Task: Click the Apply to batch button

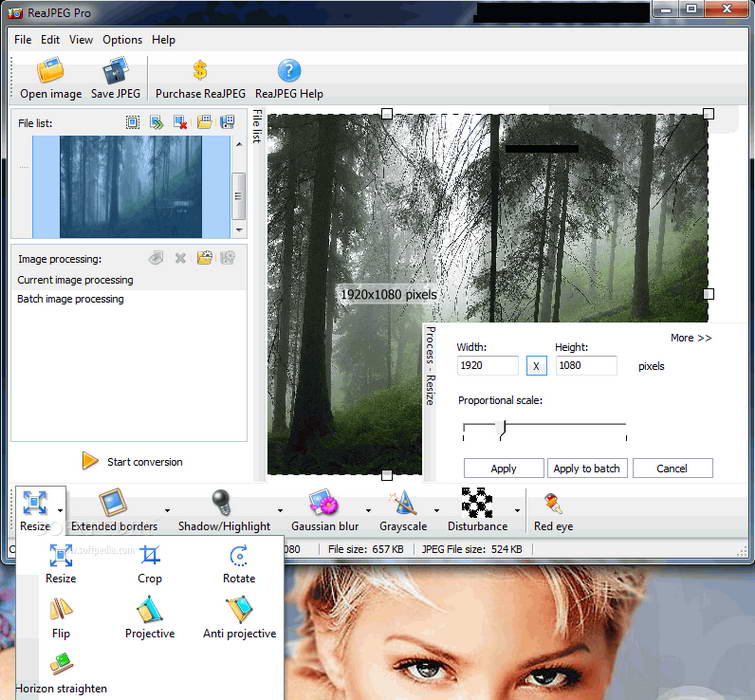Action: (587, 468)
